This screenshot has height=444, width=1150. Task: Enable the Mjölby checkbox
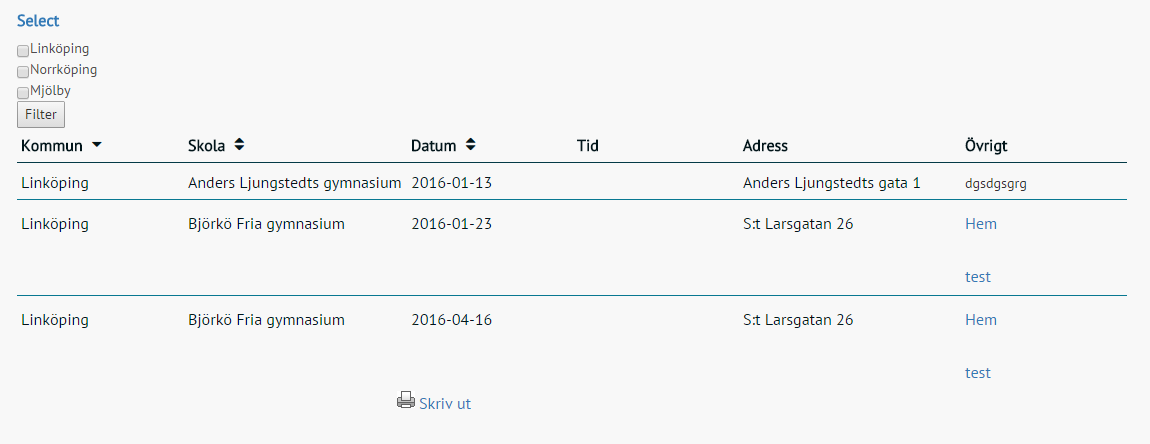click(x=23, y=93)
